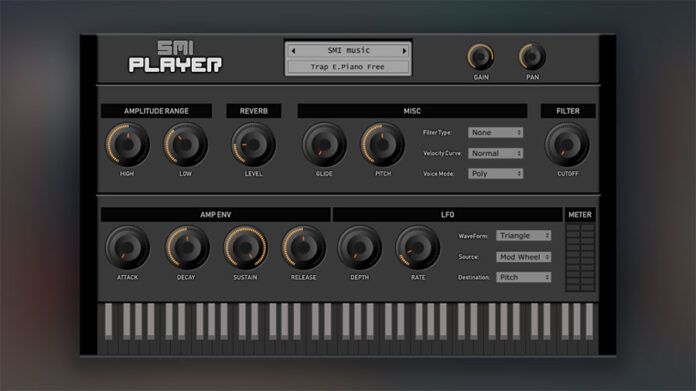
Task: Click the Destination label
Action: point(474,277)
